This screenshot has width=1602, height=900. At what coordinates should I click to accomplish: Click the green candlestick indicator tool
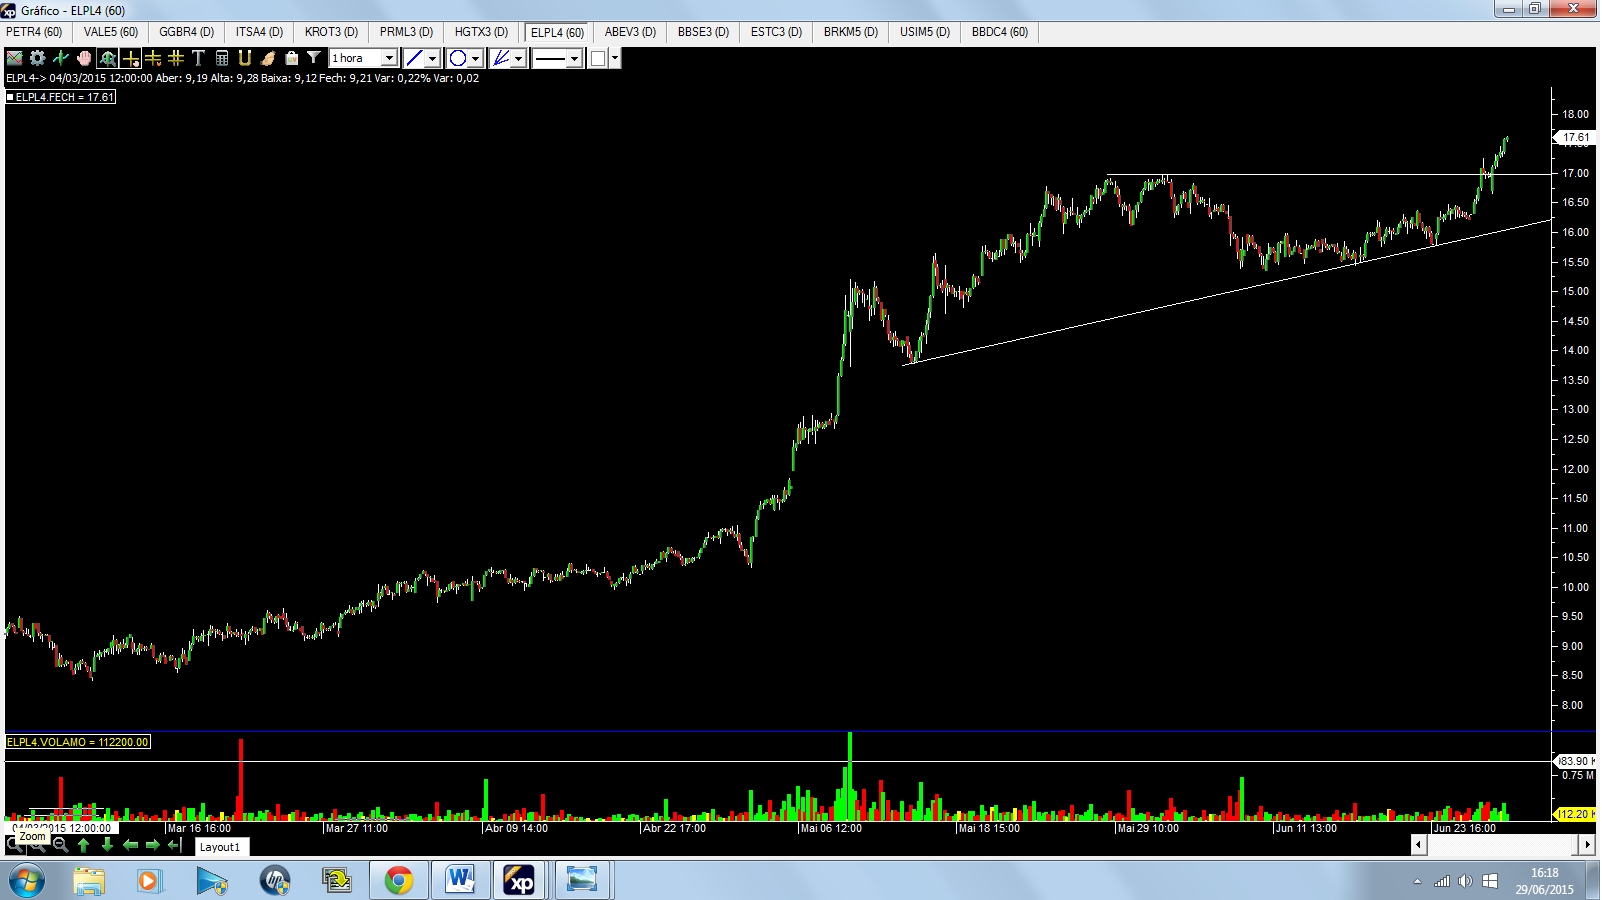point(60,58)
